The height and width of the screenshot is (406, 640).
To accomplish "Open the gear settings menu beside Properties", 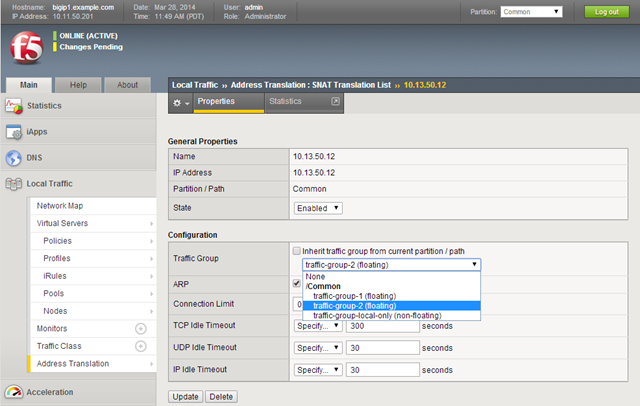I will click(180, 102).
